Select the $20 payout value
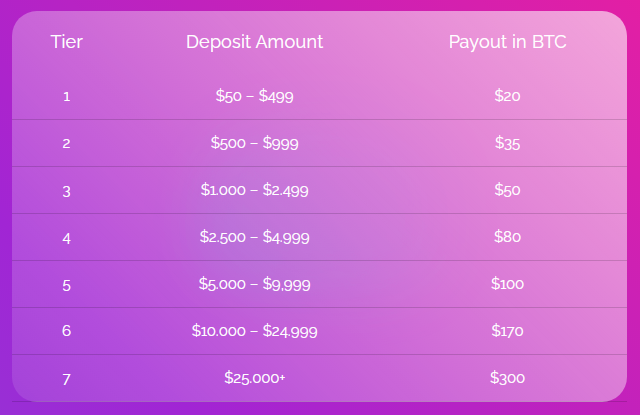The image size is (640, 415). 507,96
